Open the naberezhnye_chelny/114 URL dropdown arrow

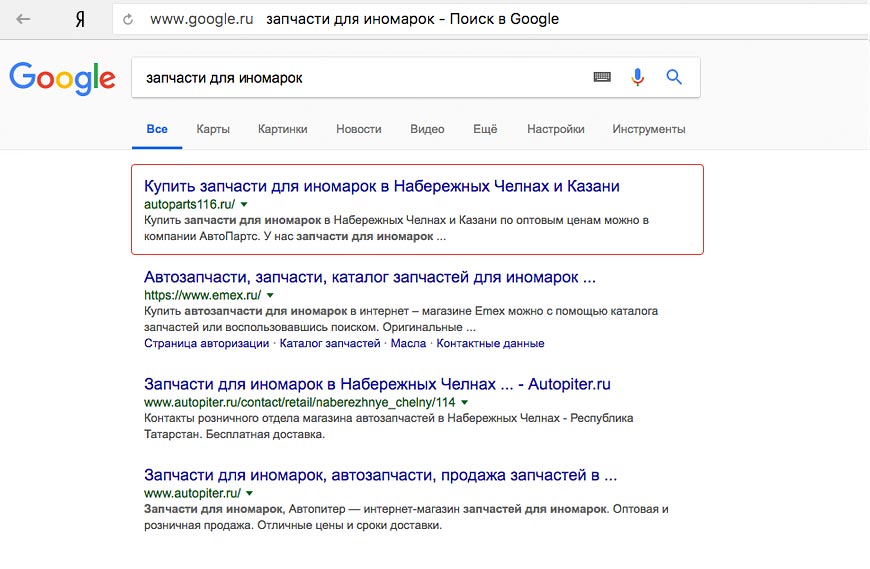467,402
